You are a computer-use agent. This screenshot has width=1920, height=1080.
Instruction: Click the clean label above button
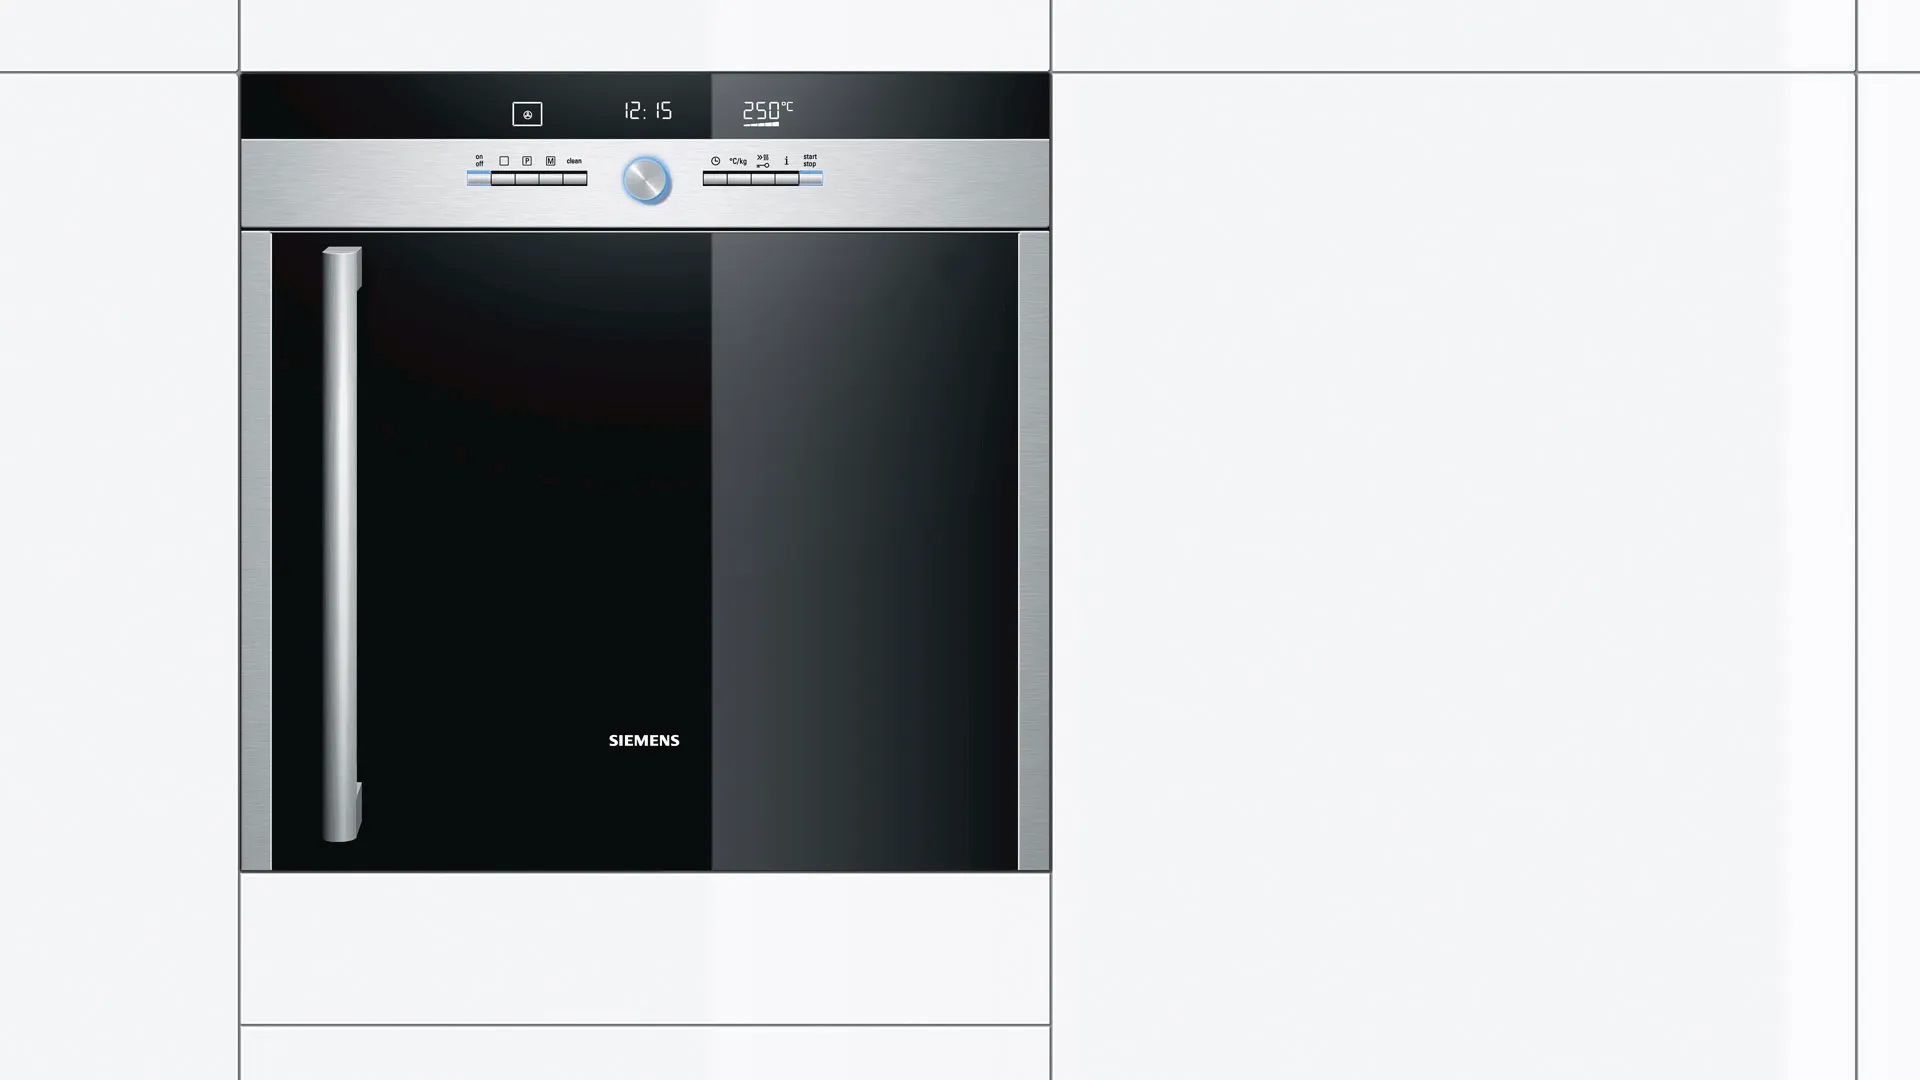click(x=574, y=161)
